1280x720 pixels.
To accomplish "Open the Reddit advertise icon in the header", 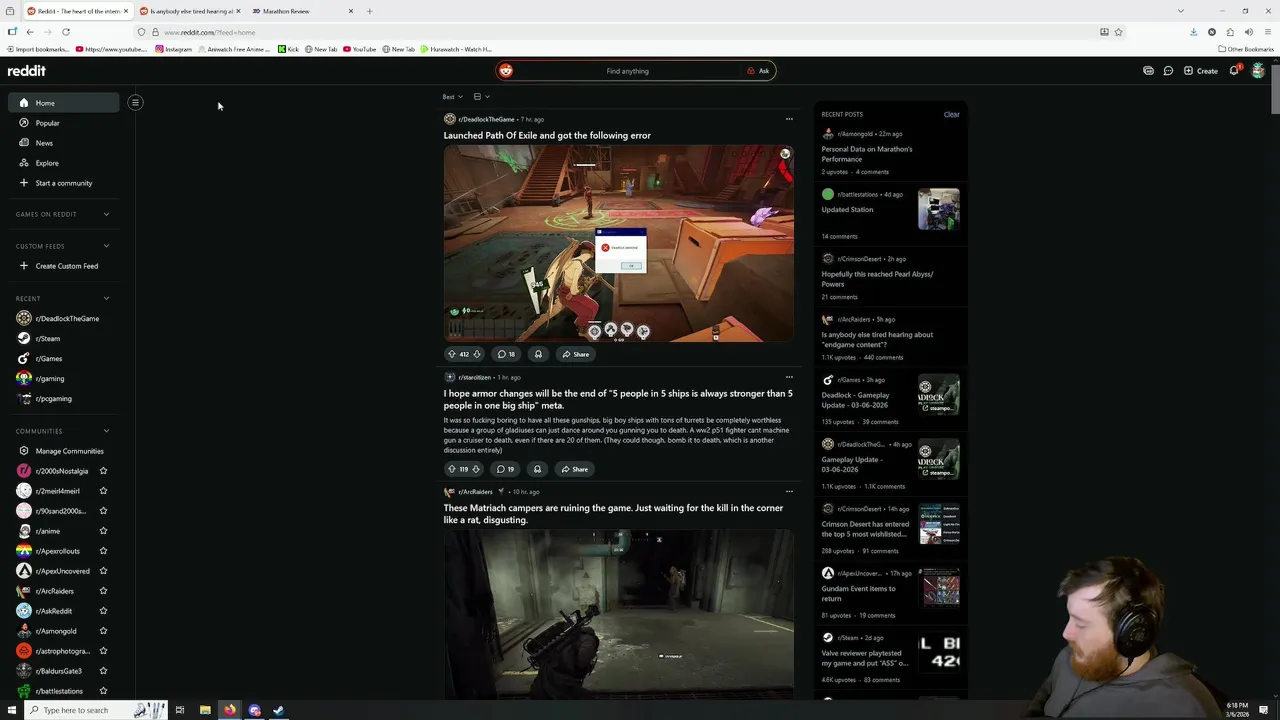I will (1148, 71).
